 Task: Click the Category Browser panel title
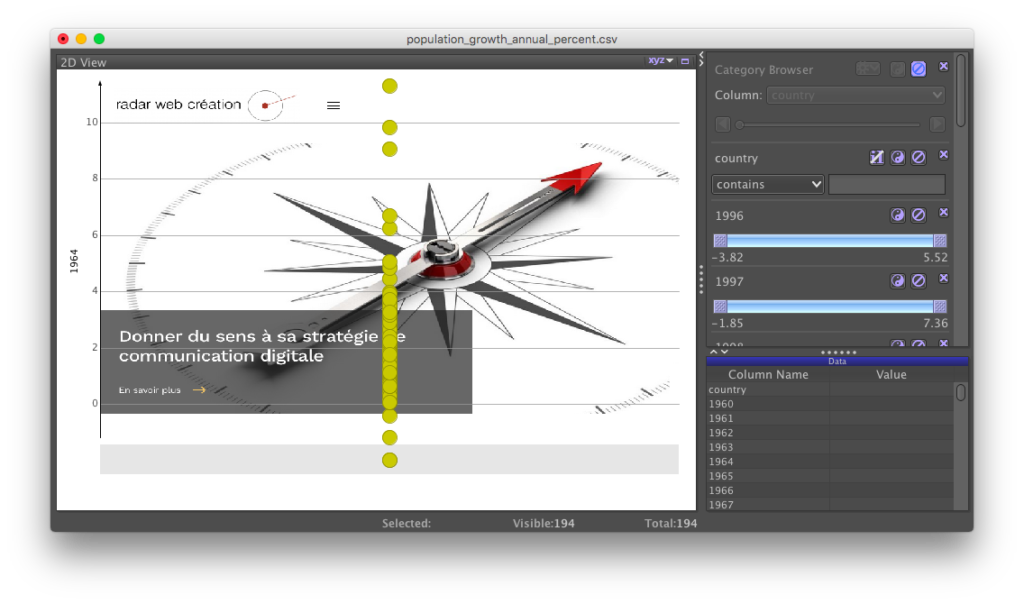pyautogui.click(x=763, y=69)
